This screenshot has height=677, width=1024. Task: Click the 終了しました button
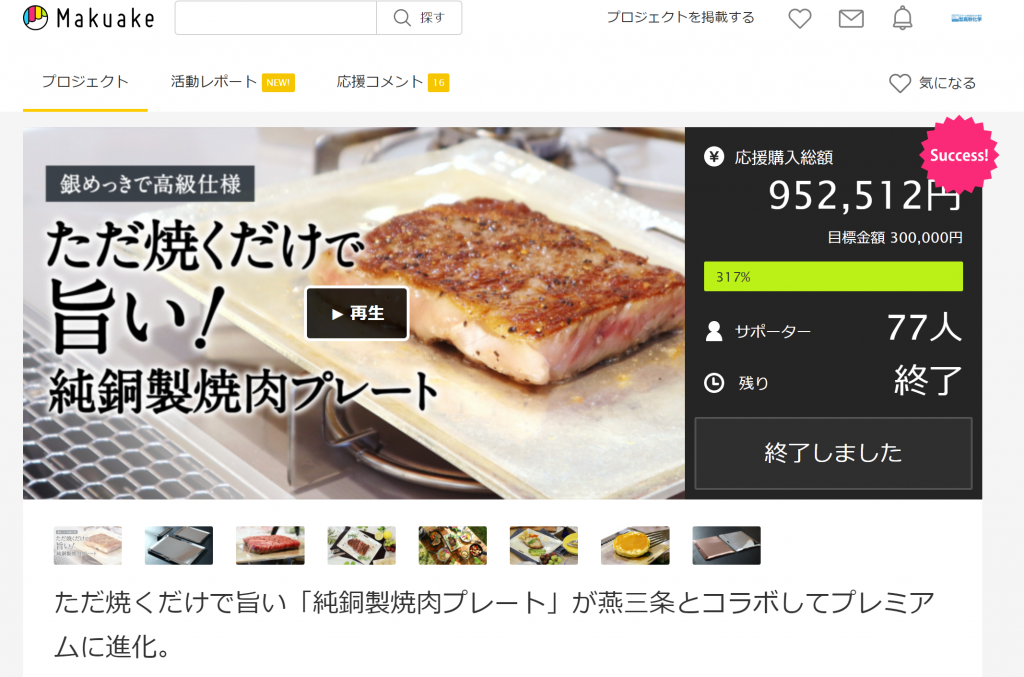[833, 453]
